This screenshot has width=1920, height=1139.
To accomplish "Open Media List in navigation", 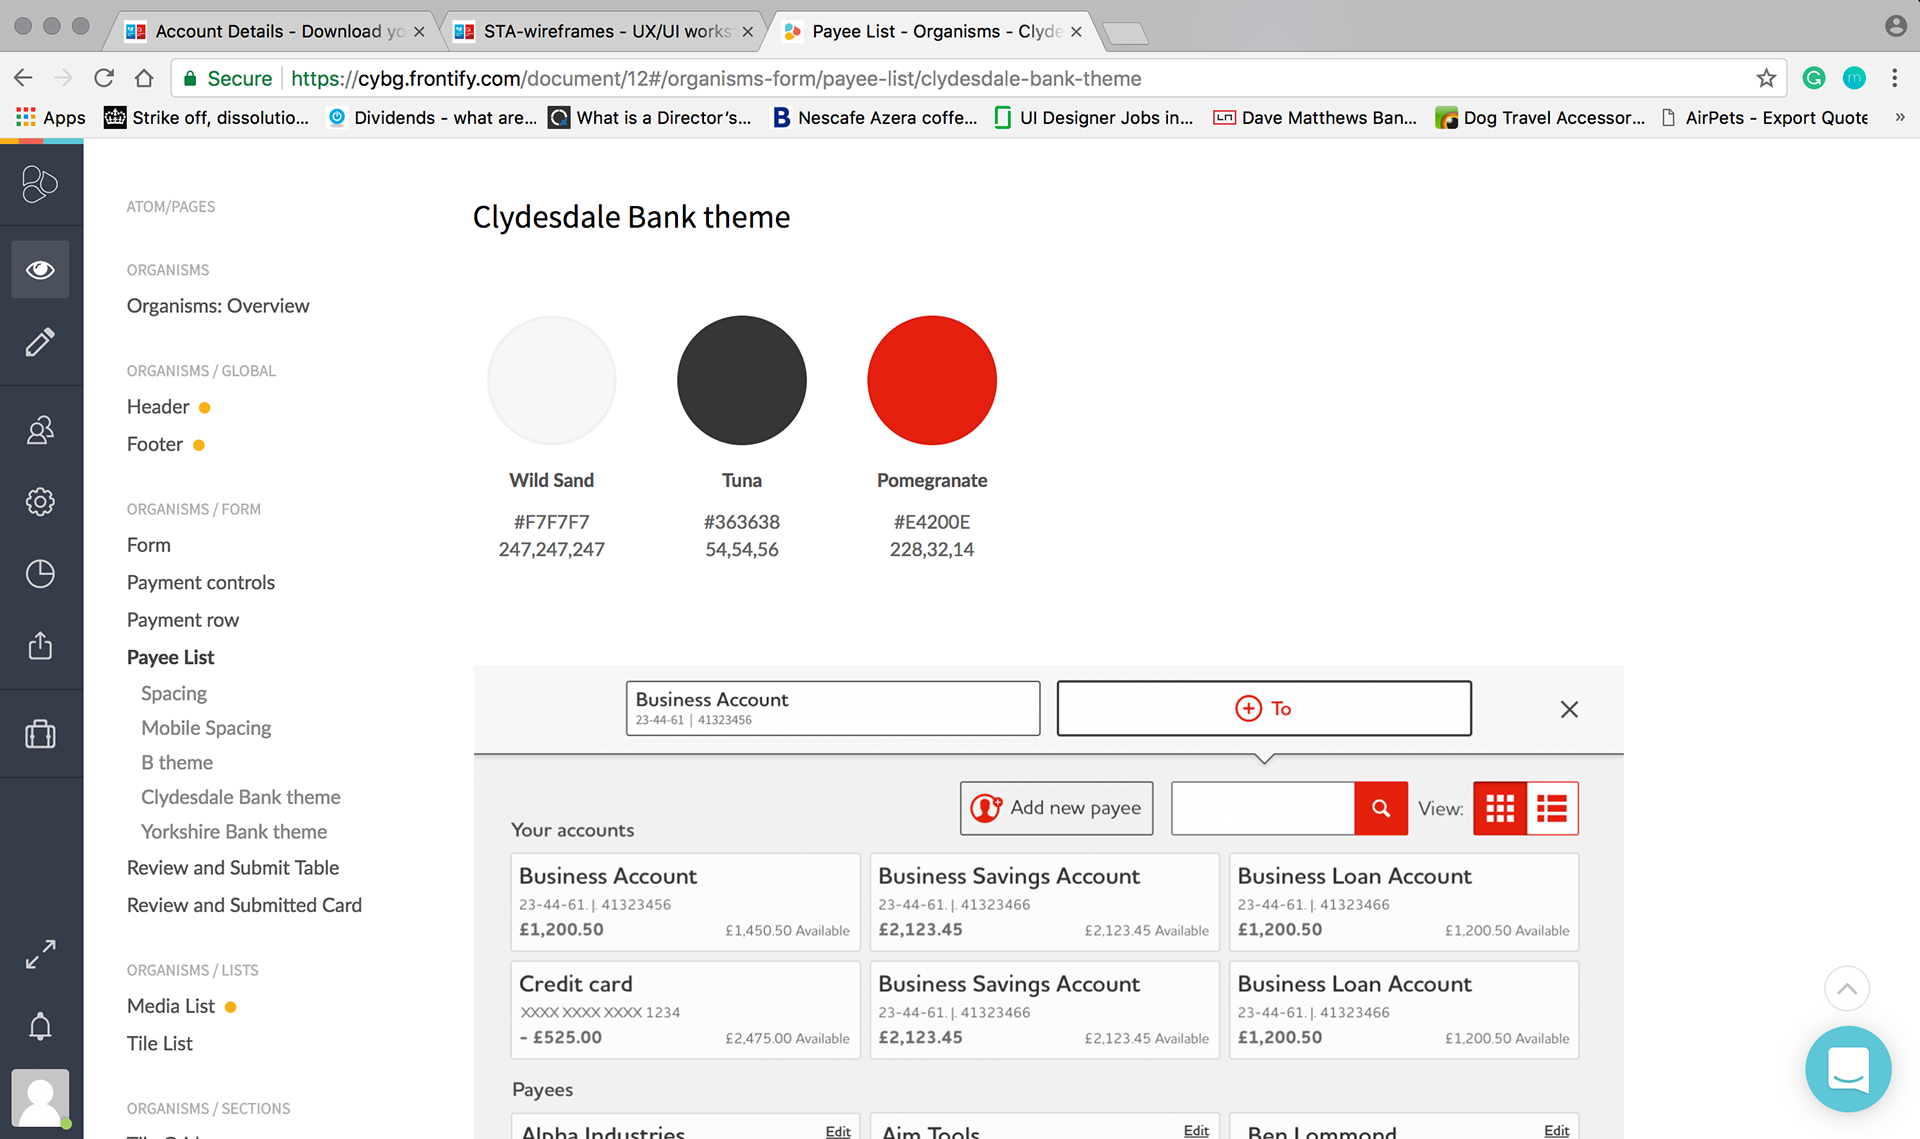I will [171, 1006].
